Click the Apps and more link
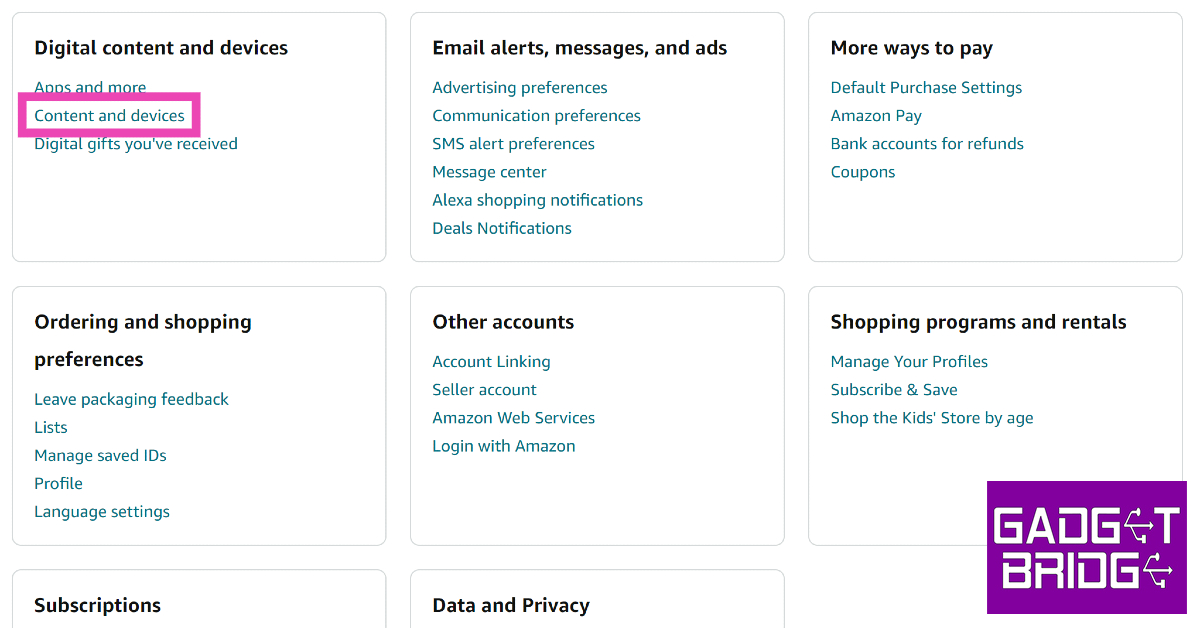Screen dimensions: 1200x628 tap(90, 88)
